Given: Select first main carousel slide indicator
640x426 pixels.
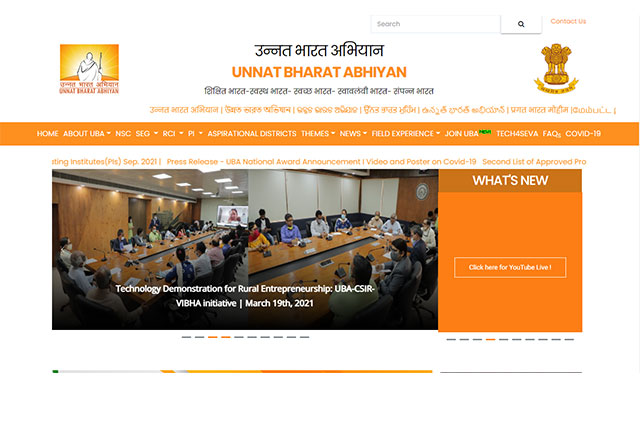Looking at the screenshot, I should [186, 337].
